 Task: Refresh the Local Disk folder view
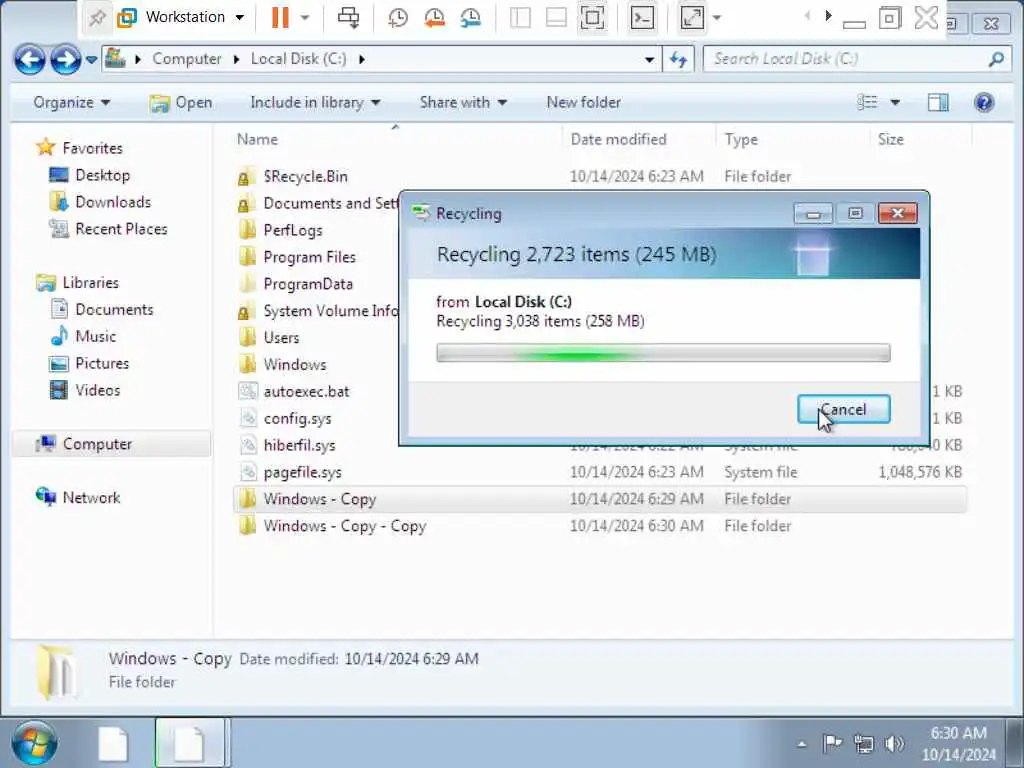[x=679, y=59]
